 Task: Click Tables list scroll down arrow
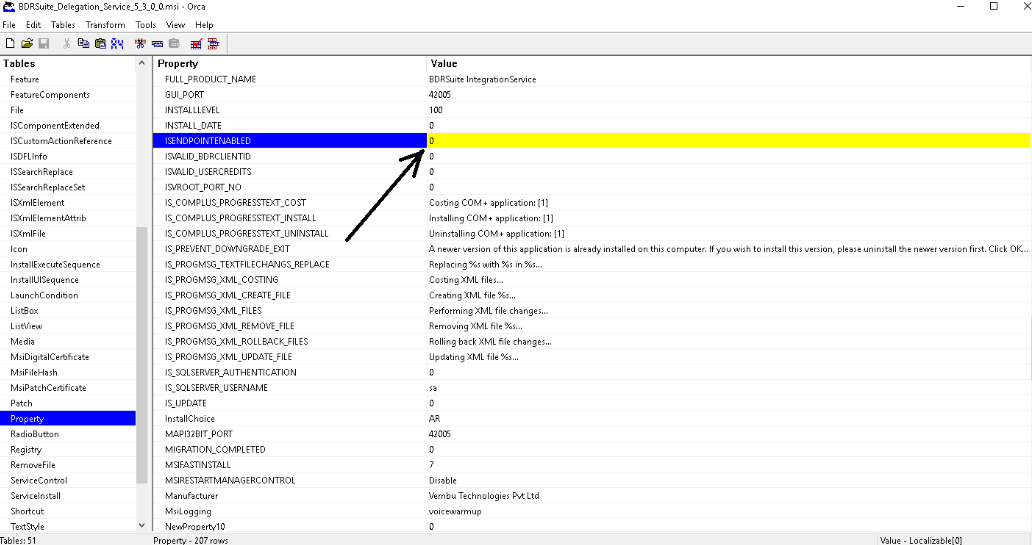point(142,525)
